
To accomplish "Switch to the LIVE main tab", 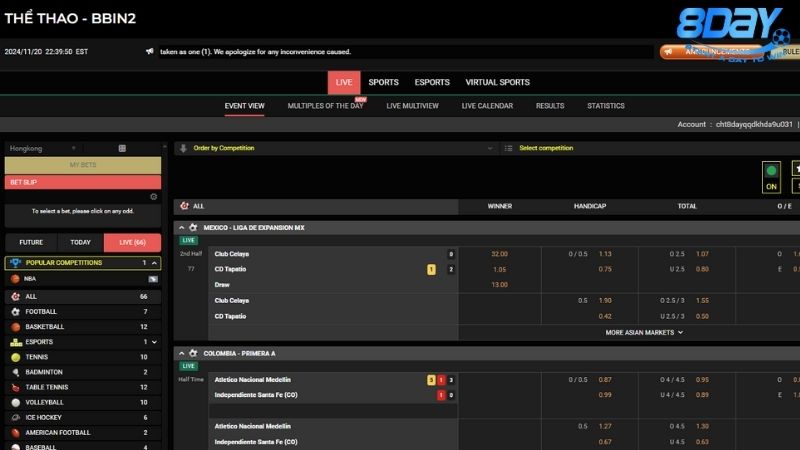I will click(344, 83).
